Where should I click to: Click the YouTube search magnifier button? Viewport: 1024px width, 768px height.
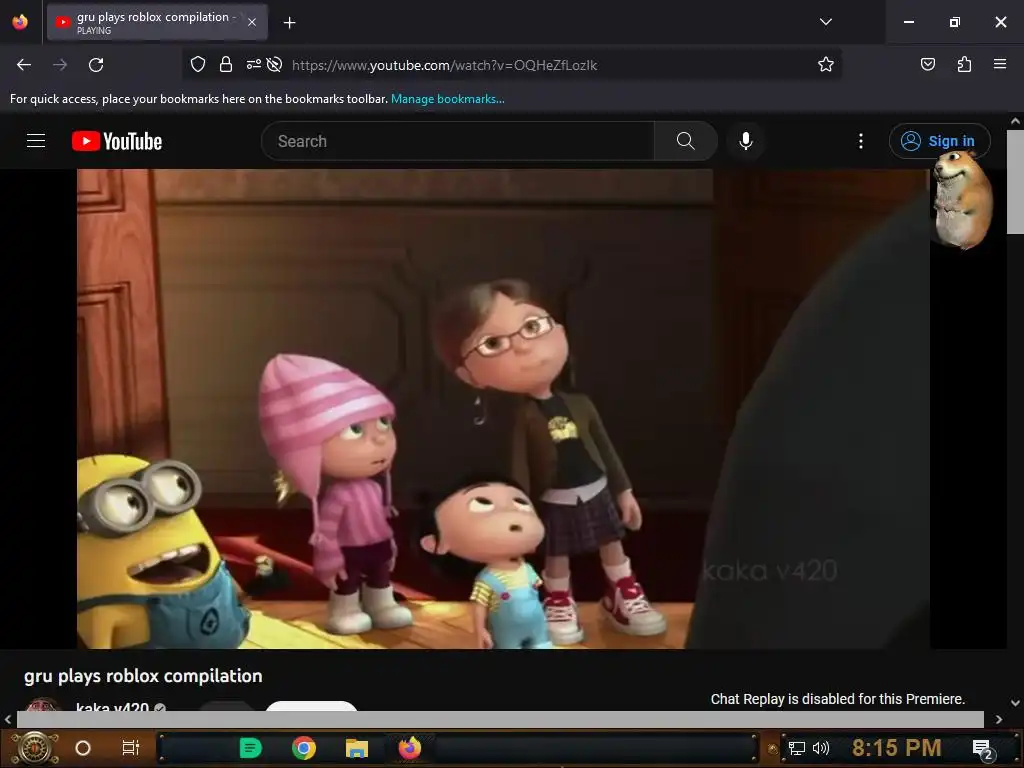pyautogui.click(x=686, y=141)
